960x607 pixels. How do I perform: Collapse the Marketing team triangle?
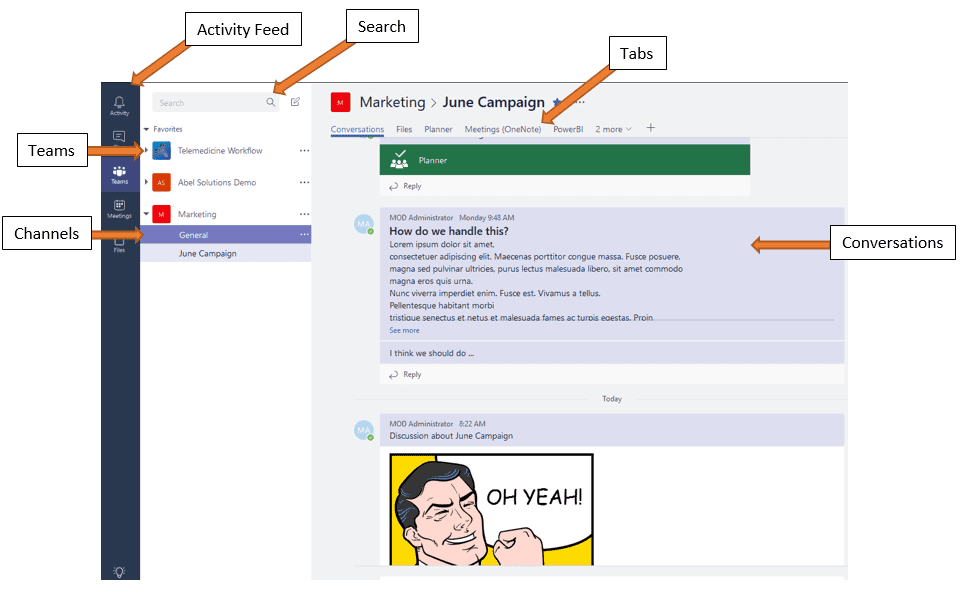coord(146,214)
